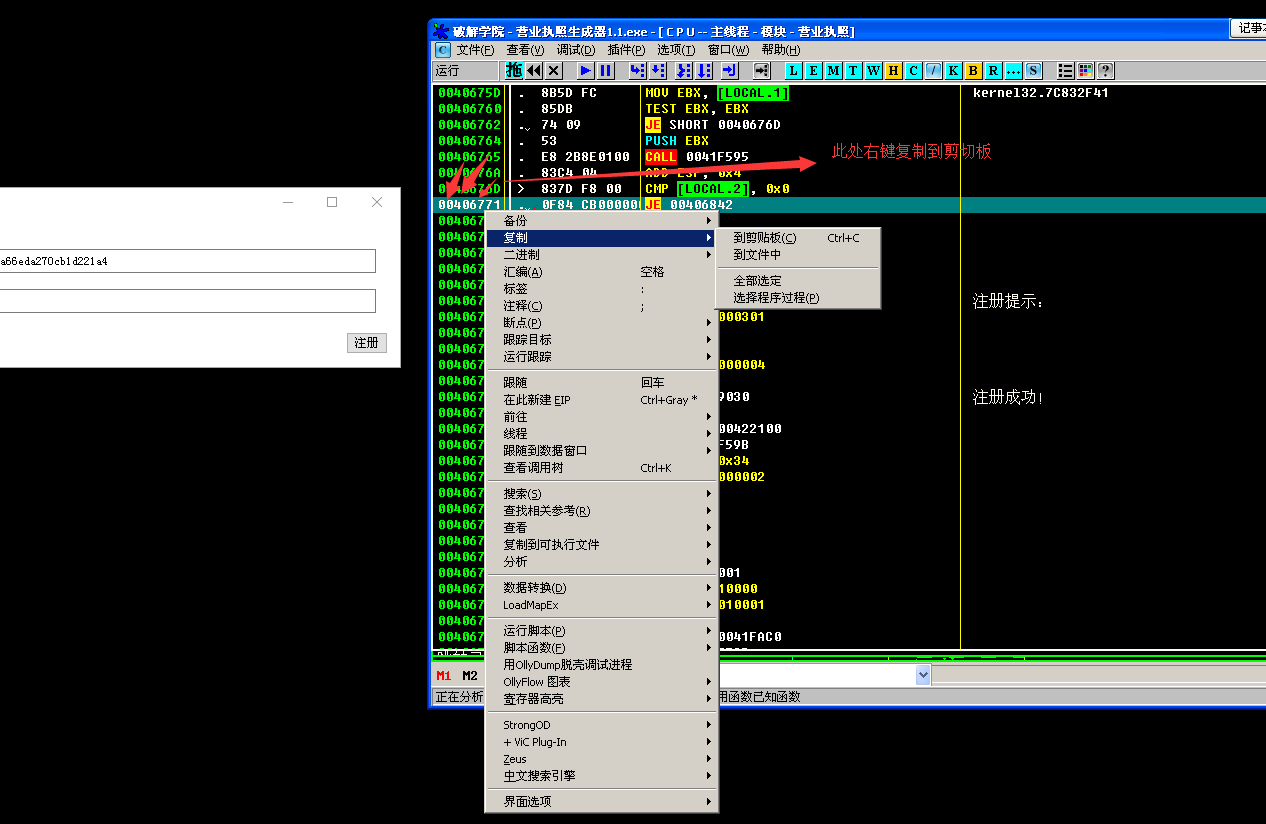Screen dimensions: 1266x824
Task: Open the 查看(V) menu
Action: (525, 50)
